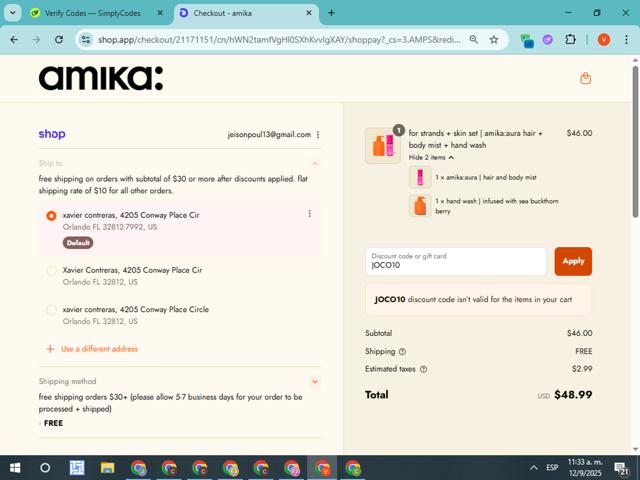Select default xavier contreras Conway Place Cir address

coord(51,216)
